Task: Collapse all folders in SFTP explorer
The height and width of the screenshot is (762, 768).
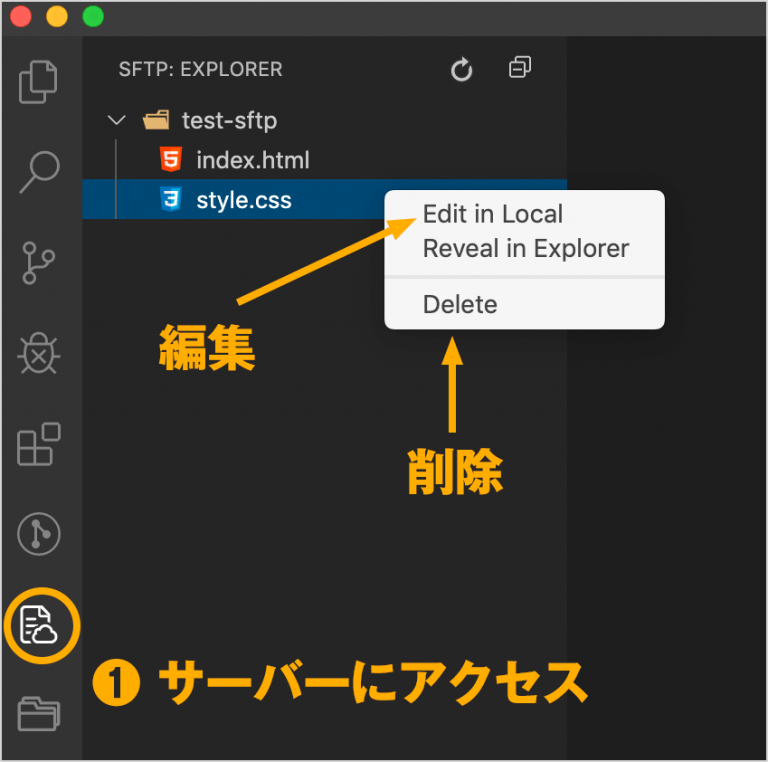Action: [x=520, y=67]
